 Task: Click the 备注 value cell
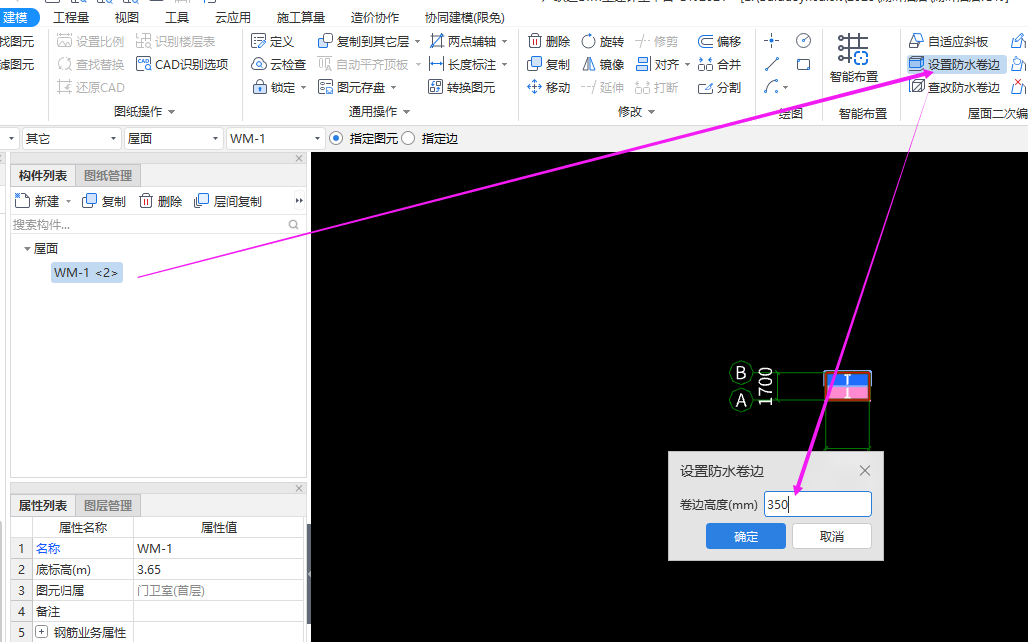click(x=218, y=611)
